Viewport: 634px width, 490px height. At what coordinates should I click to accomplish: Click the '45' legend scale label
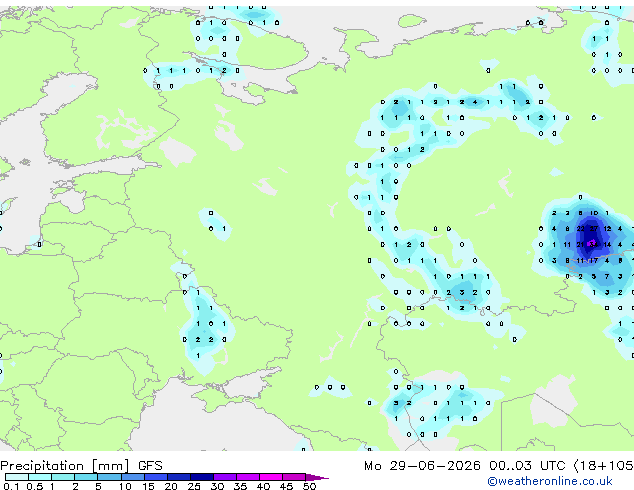[286, 486]
